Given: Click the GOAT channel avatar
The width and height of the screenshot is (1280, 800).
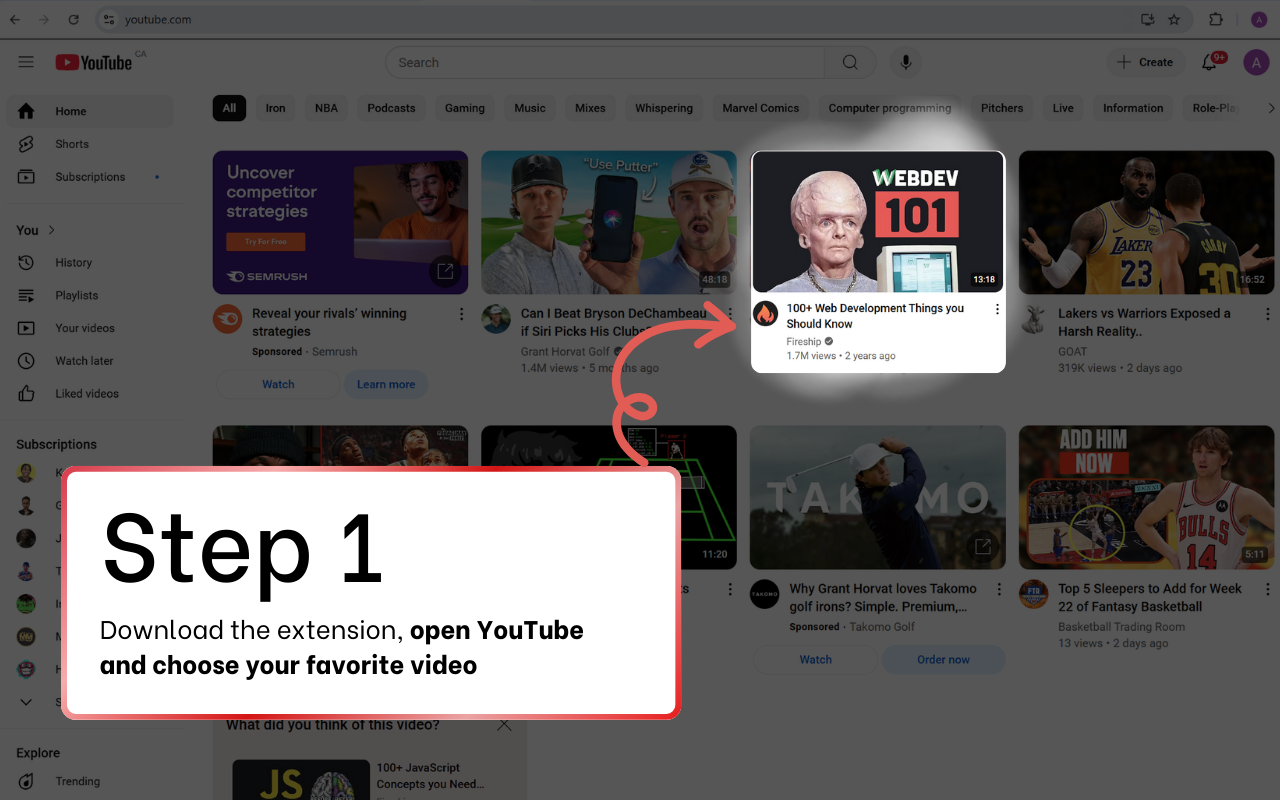Looking at the screenshot, I should (x=1033, y=319).
